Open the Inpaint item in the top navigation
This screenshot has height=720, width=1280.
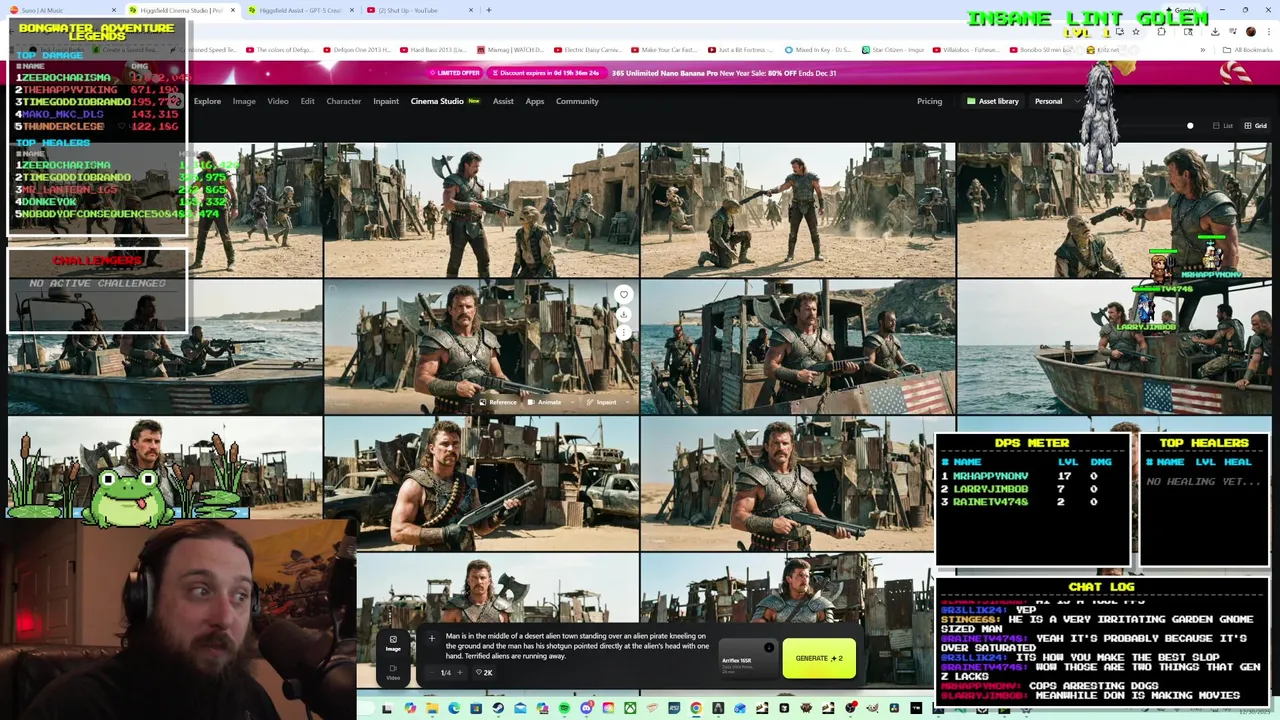pos(386,101)
